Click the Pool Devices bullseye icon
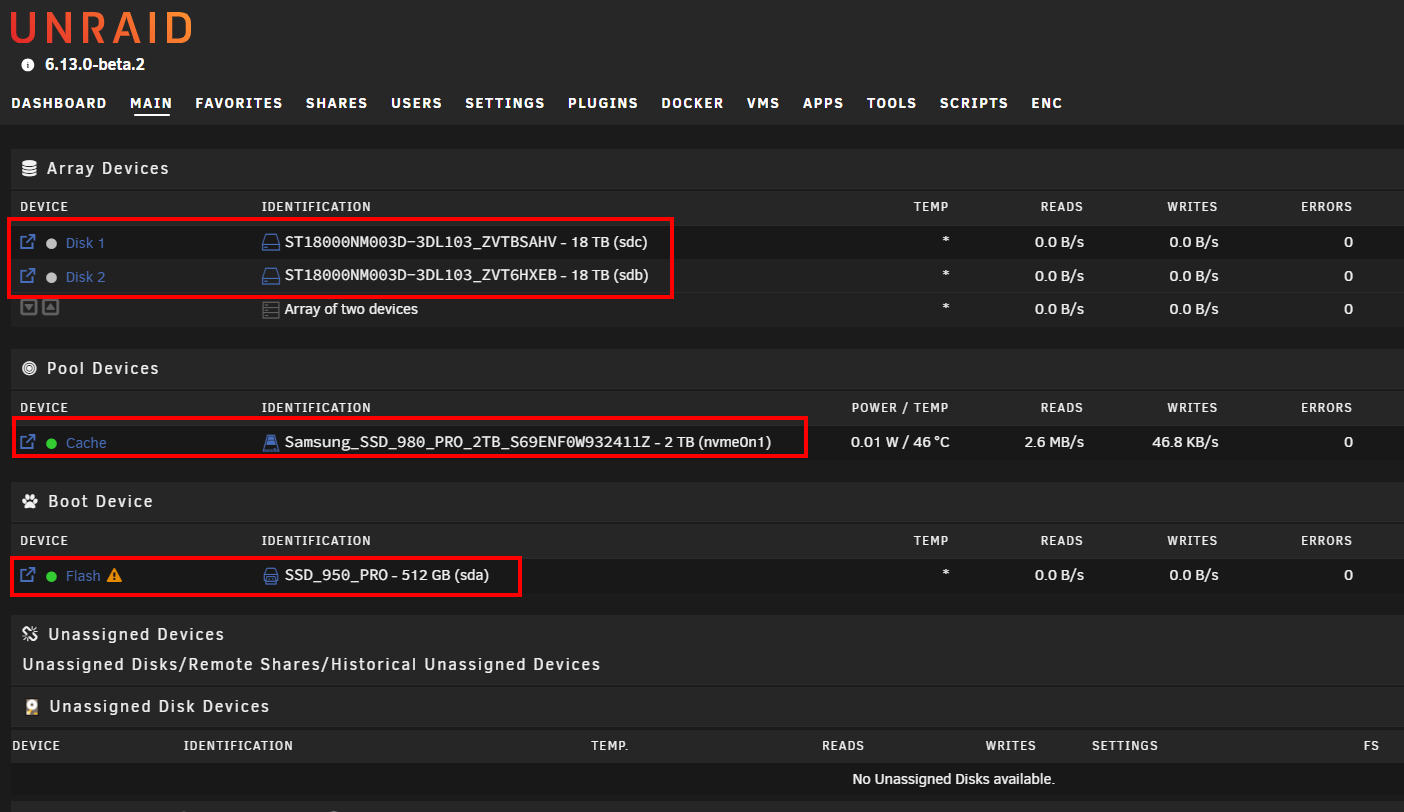 (29, 368)
